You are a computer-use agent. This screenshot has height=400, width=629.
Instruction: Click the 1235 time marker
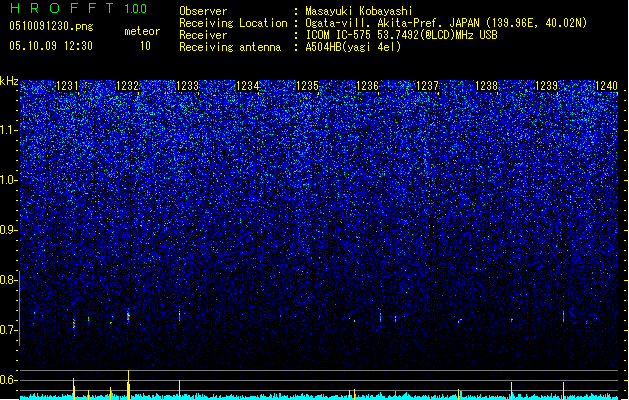point(307,86)
